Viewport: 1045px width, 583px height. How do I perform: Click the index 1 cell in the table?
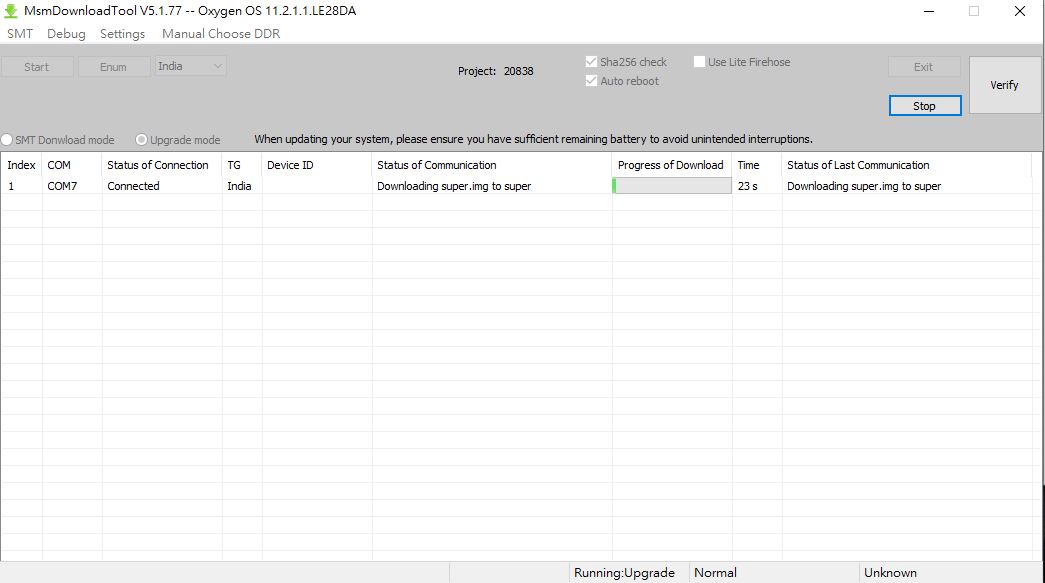pos(21,186)
